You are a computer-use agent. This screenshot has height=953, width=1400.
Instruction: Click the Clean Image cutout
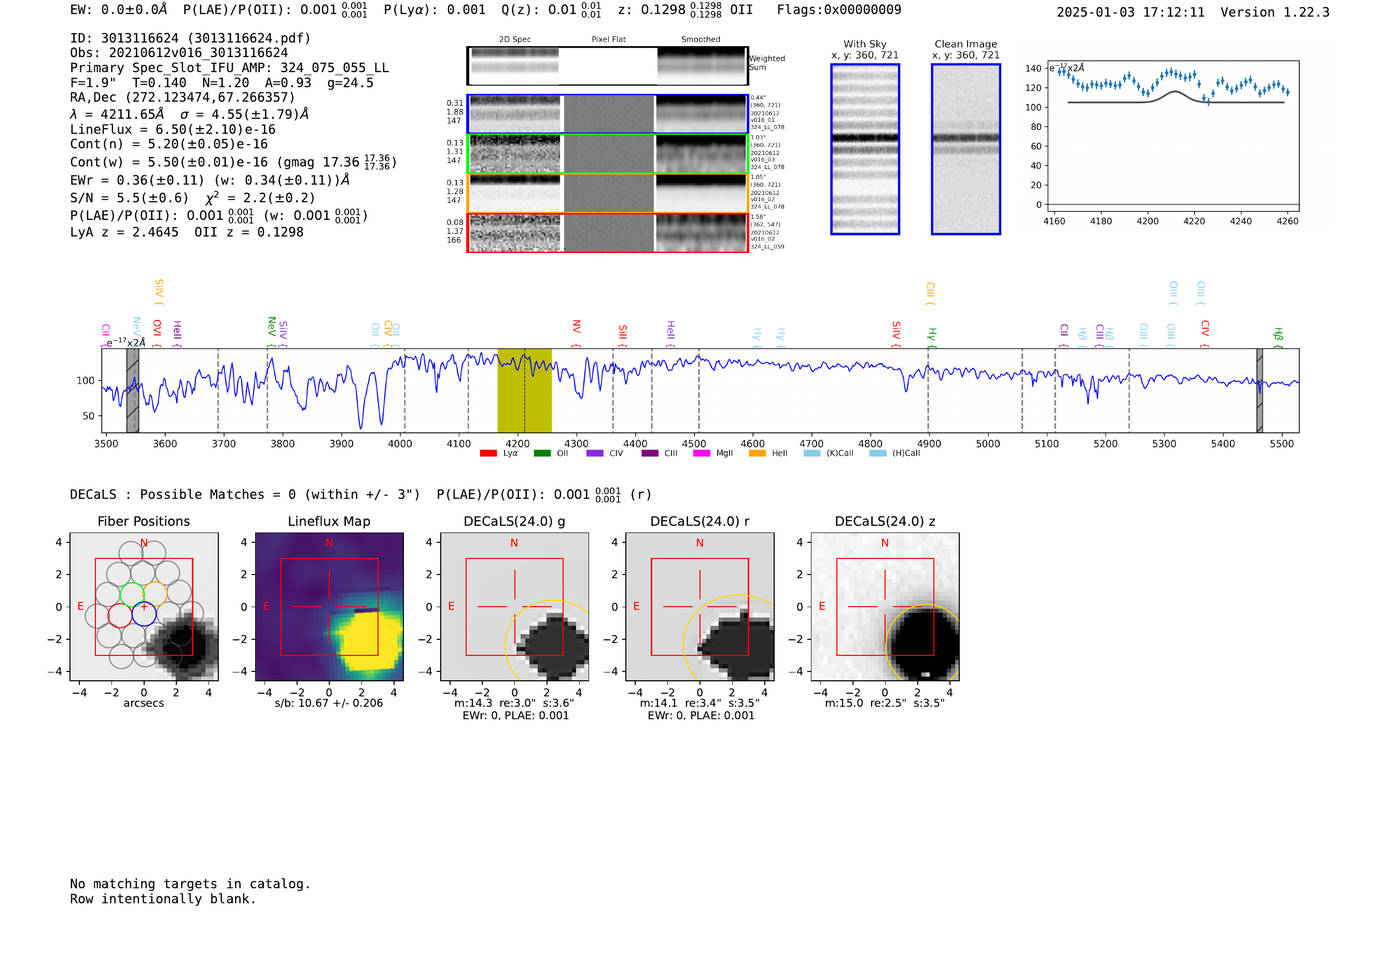coord(966,149)
